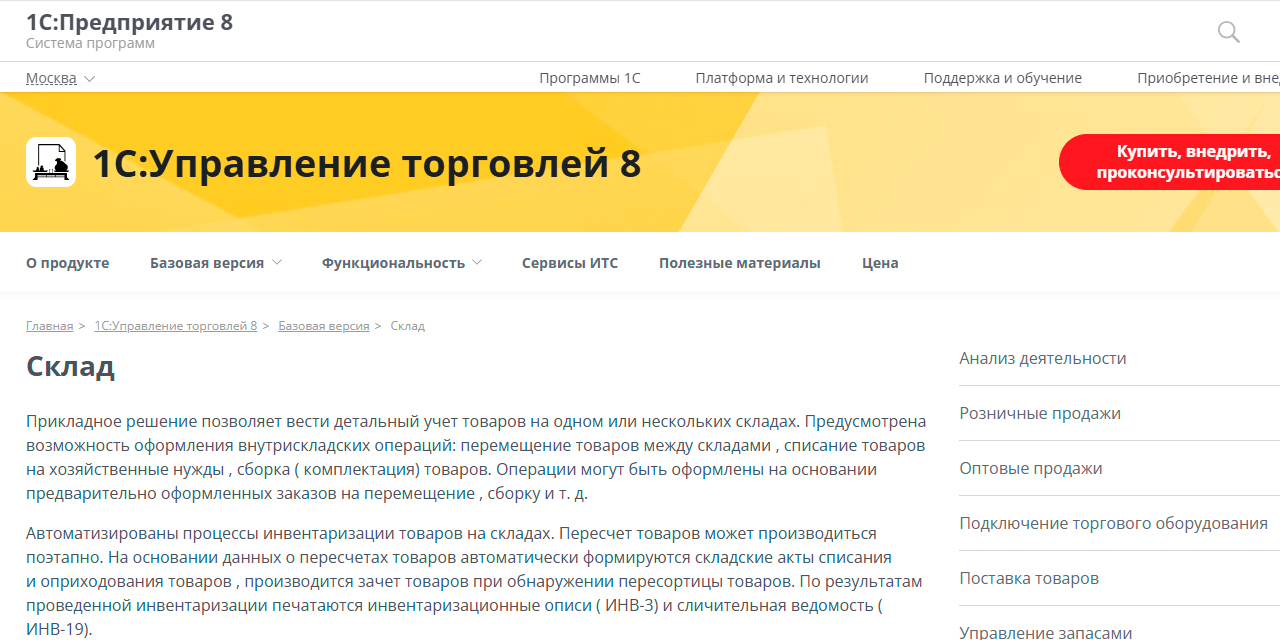Open Розничные продажи in the sidebar
The image size is (1280, 640).
1040,413
